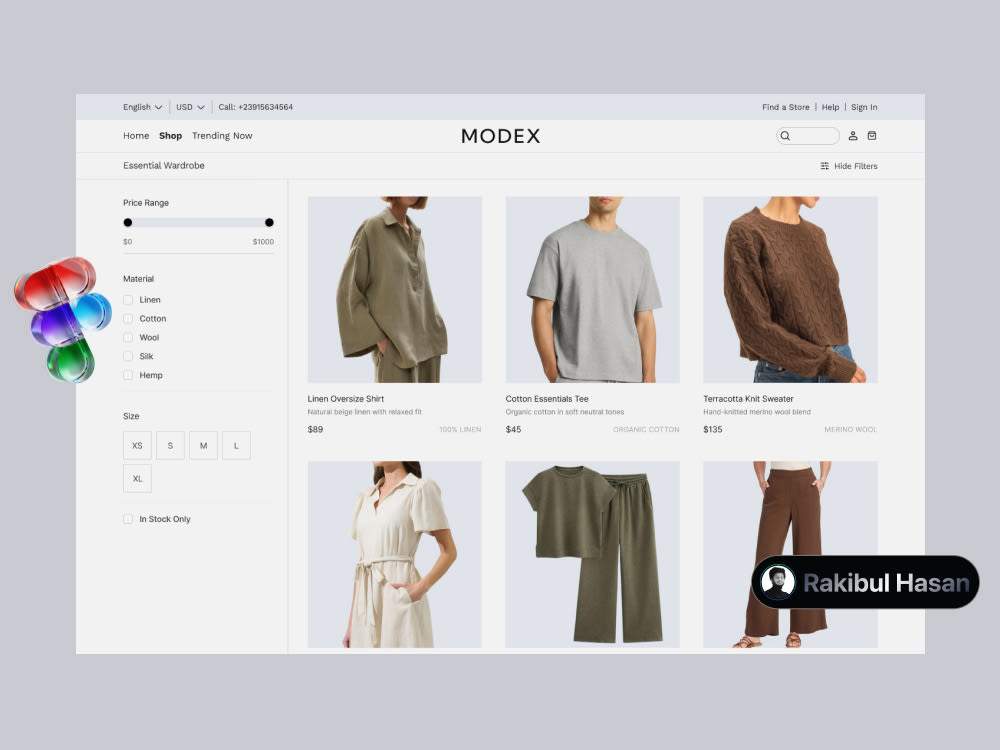Click the $135 price

click(x=713, y=429)
